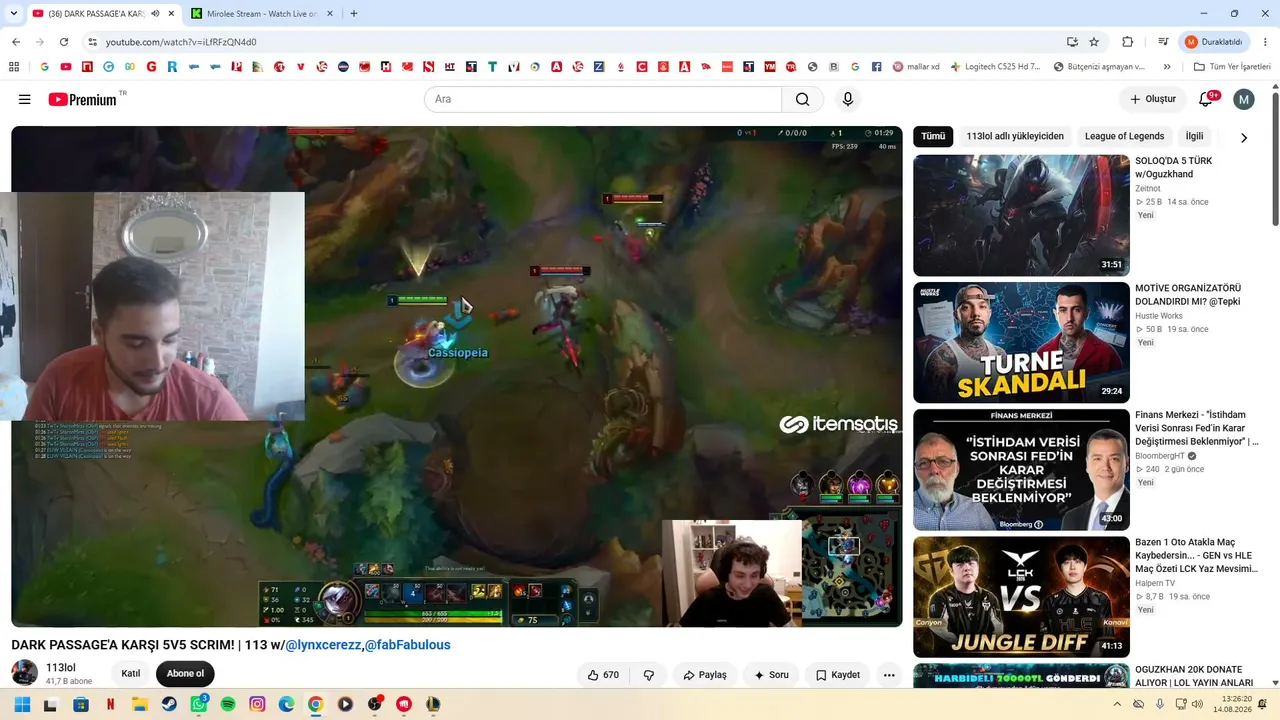The height and width of the screenshot is (720, 1280).
Task: Bookmark this page with the star
Action: click(x=1094, y=42)
